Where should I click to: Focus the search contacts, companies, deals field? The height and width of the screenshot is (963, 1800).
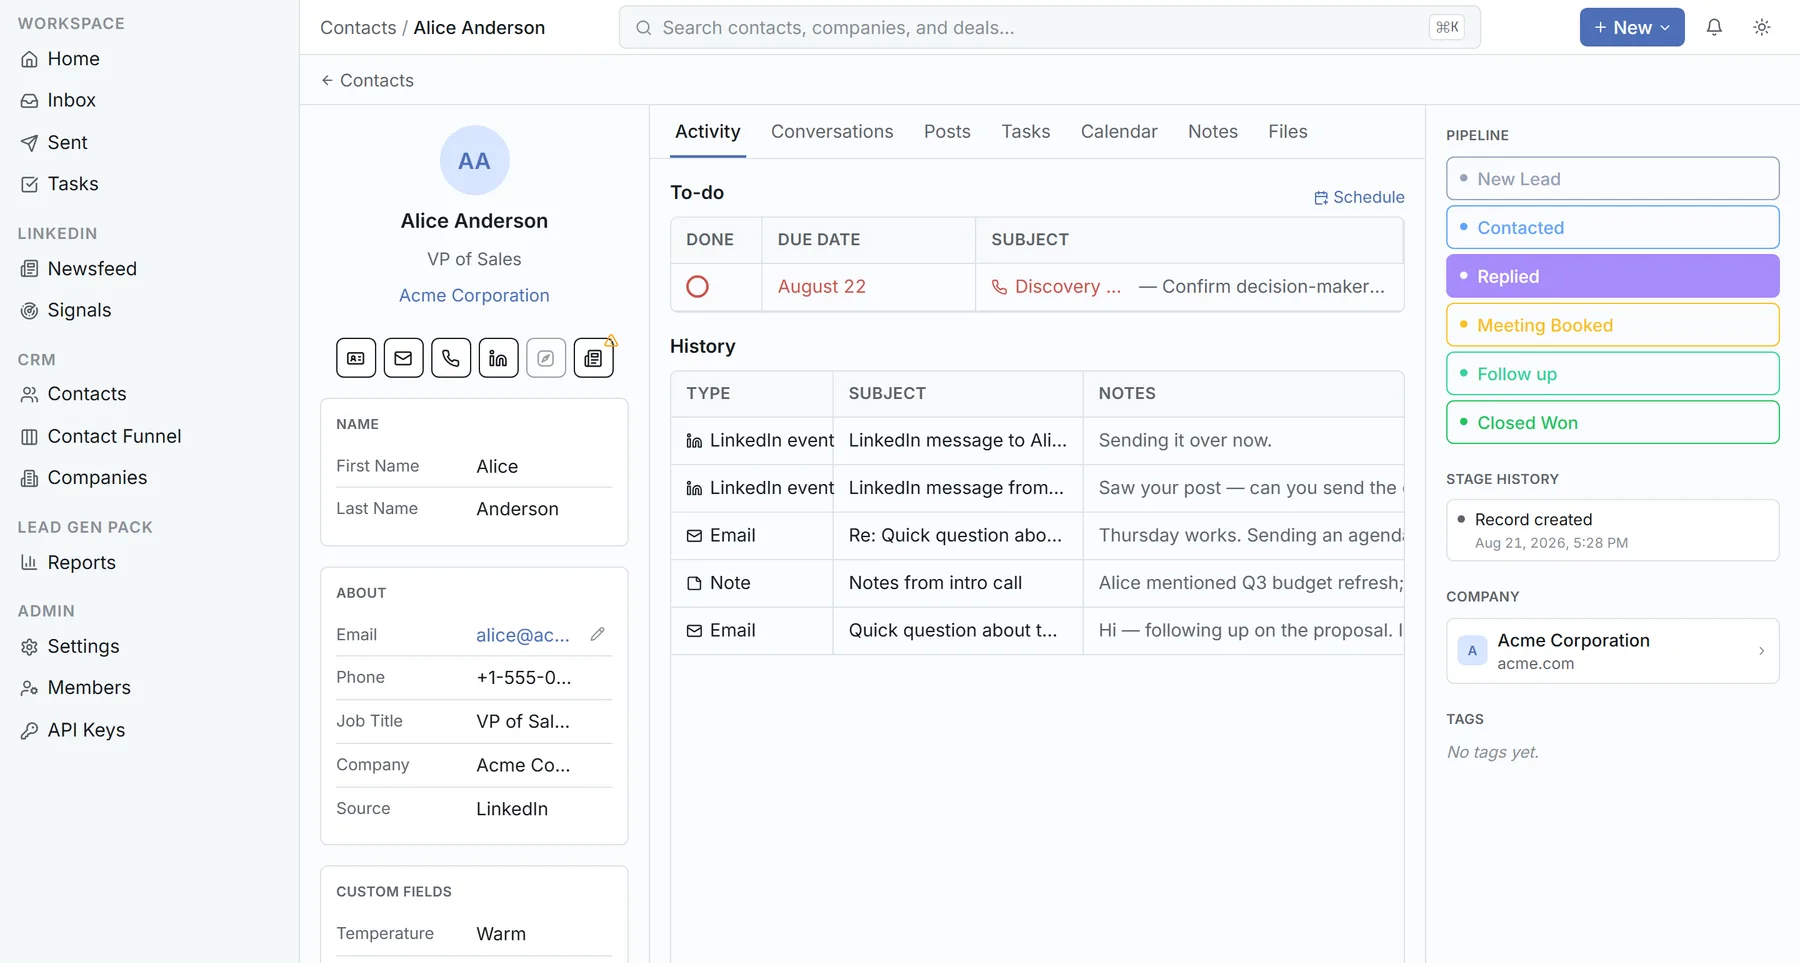click(1049, 27)
